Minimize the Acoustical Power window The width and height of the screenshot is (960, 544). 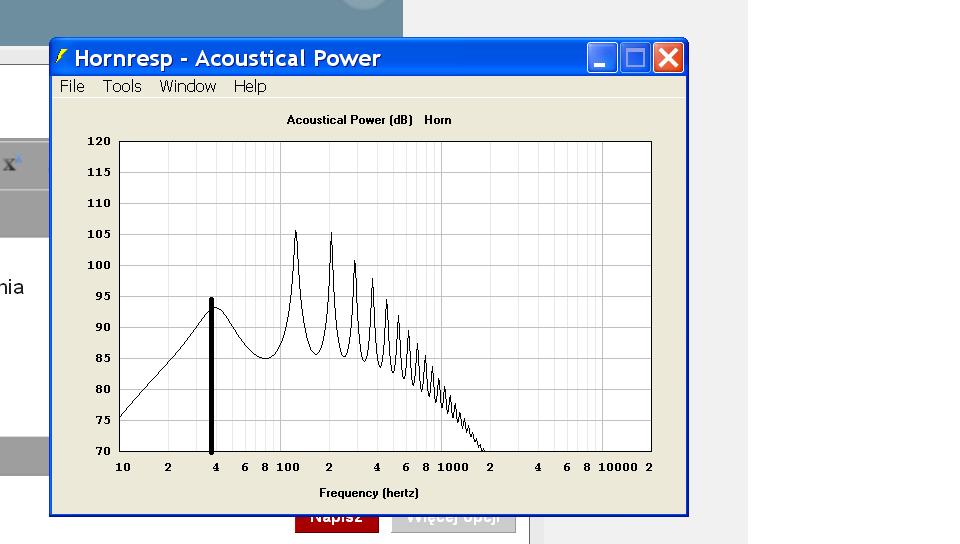602,58
